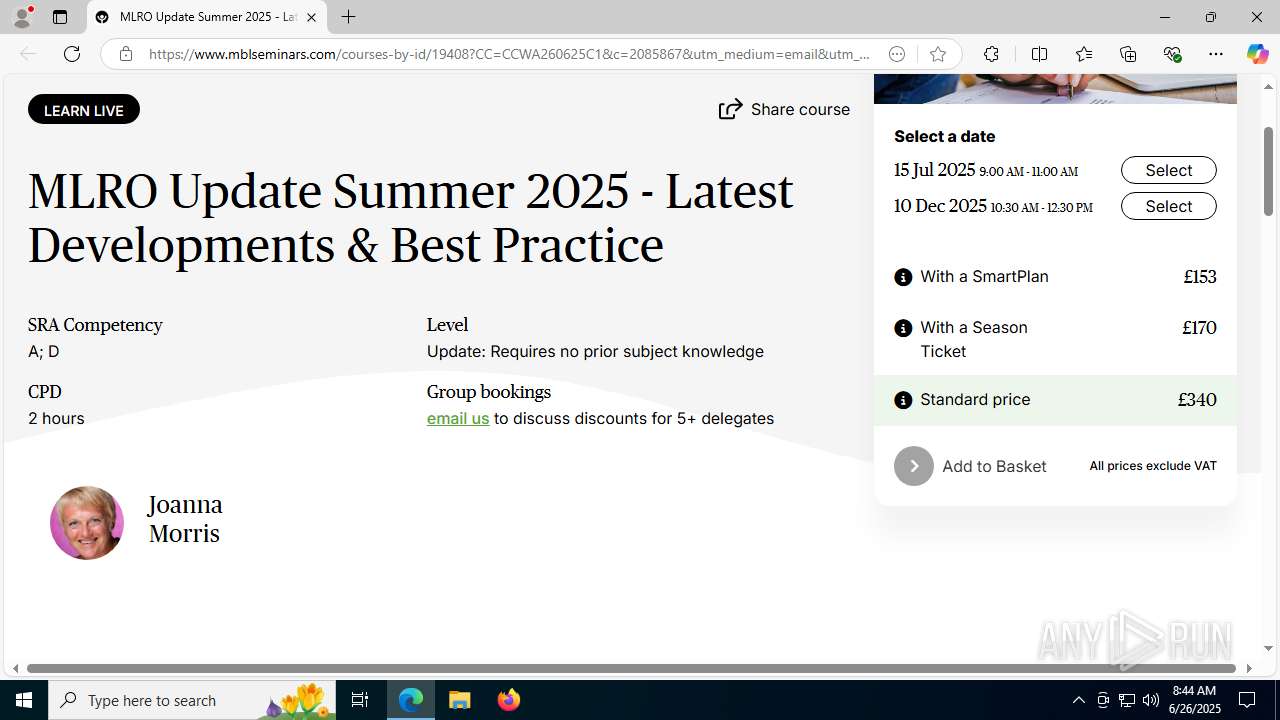This screenshot has height=720, width=1280.
Task: Click the course image thumbnail at top
Action: (1055, 88)
